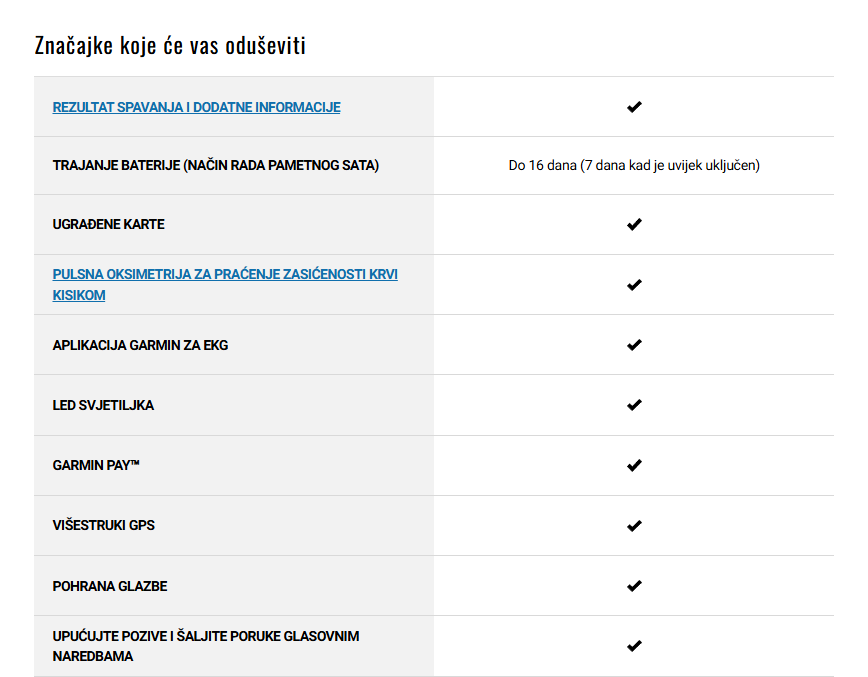The width and height of the screenshot is (868, 677).
Task: Click checkmark beside LED svjetiljka
Action: (634, 405)
